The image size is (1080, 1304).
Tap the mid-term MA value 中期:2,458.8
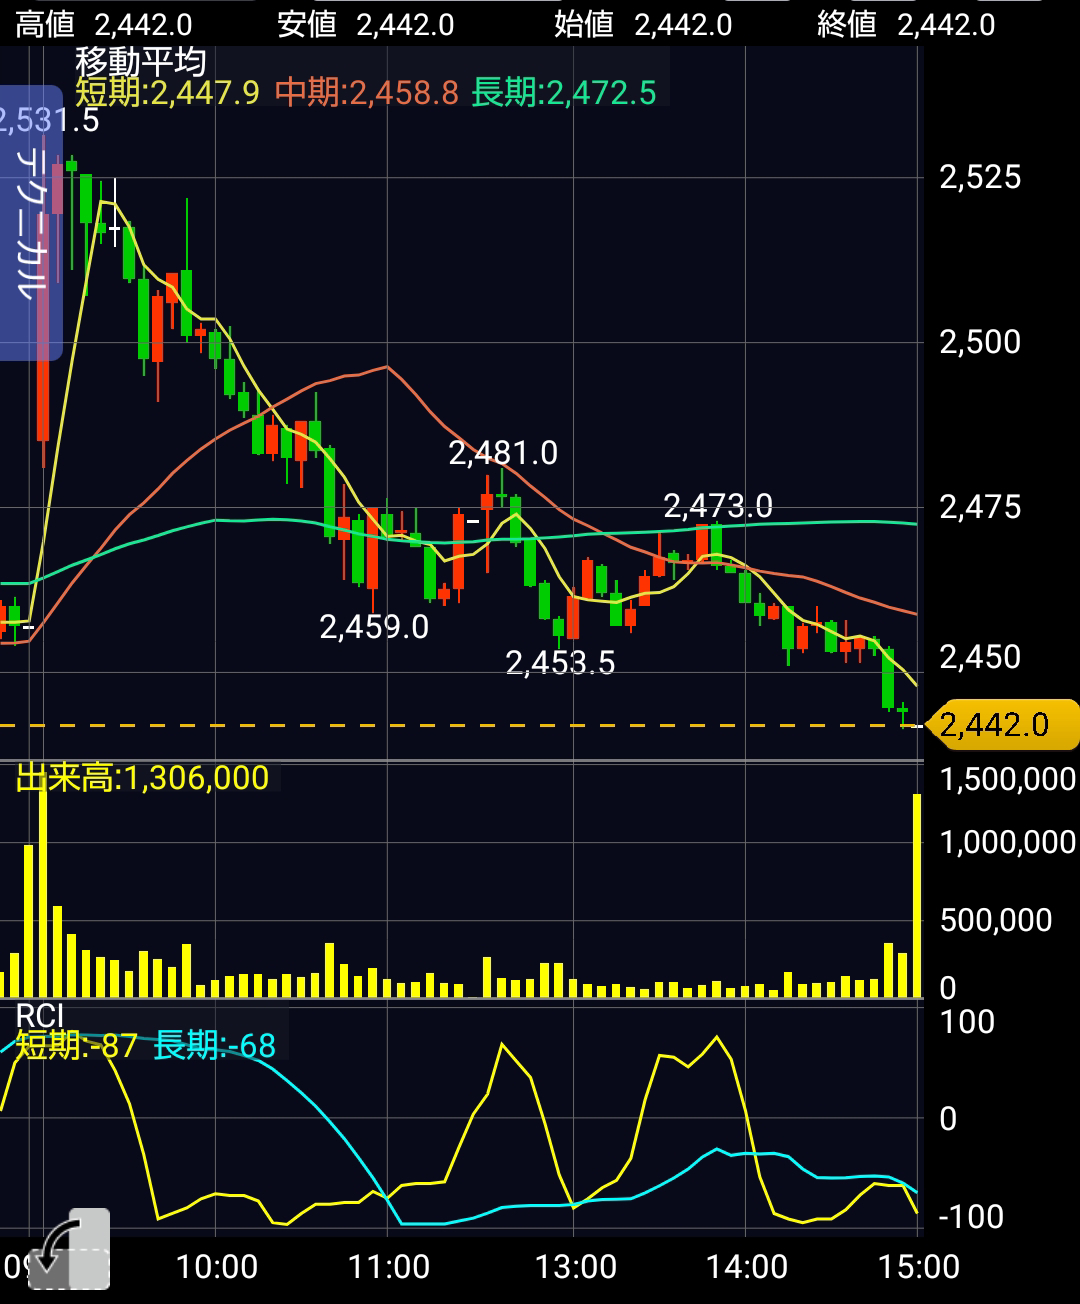[x=367, y=93]
